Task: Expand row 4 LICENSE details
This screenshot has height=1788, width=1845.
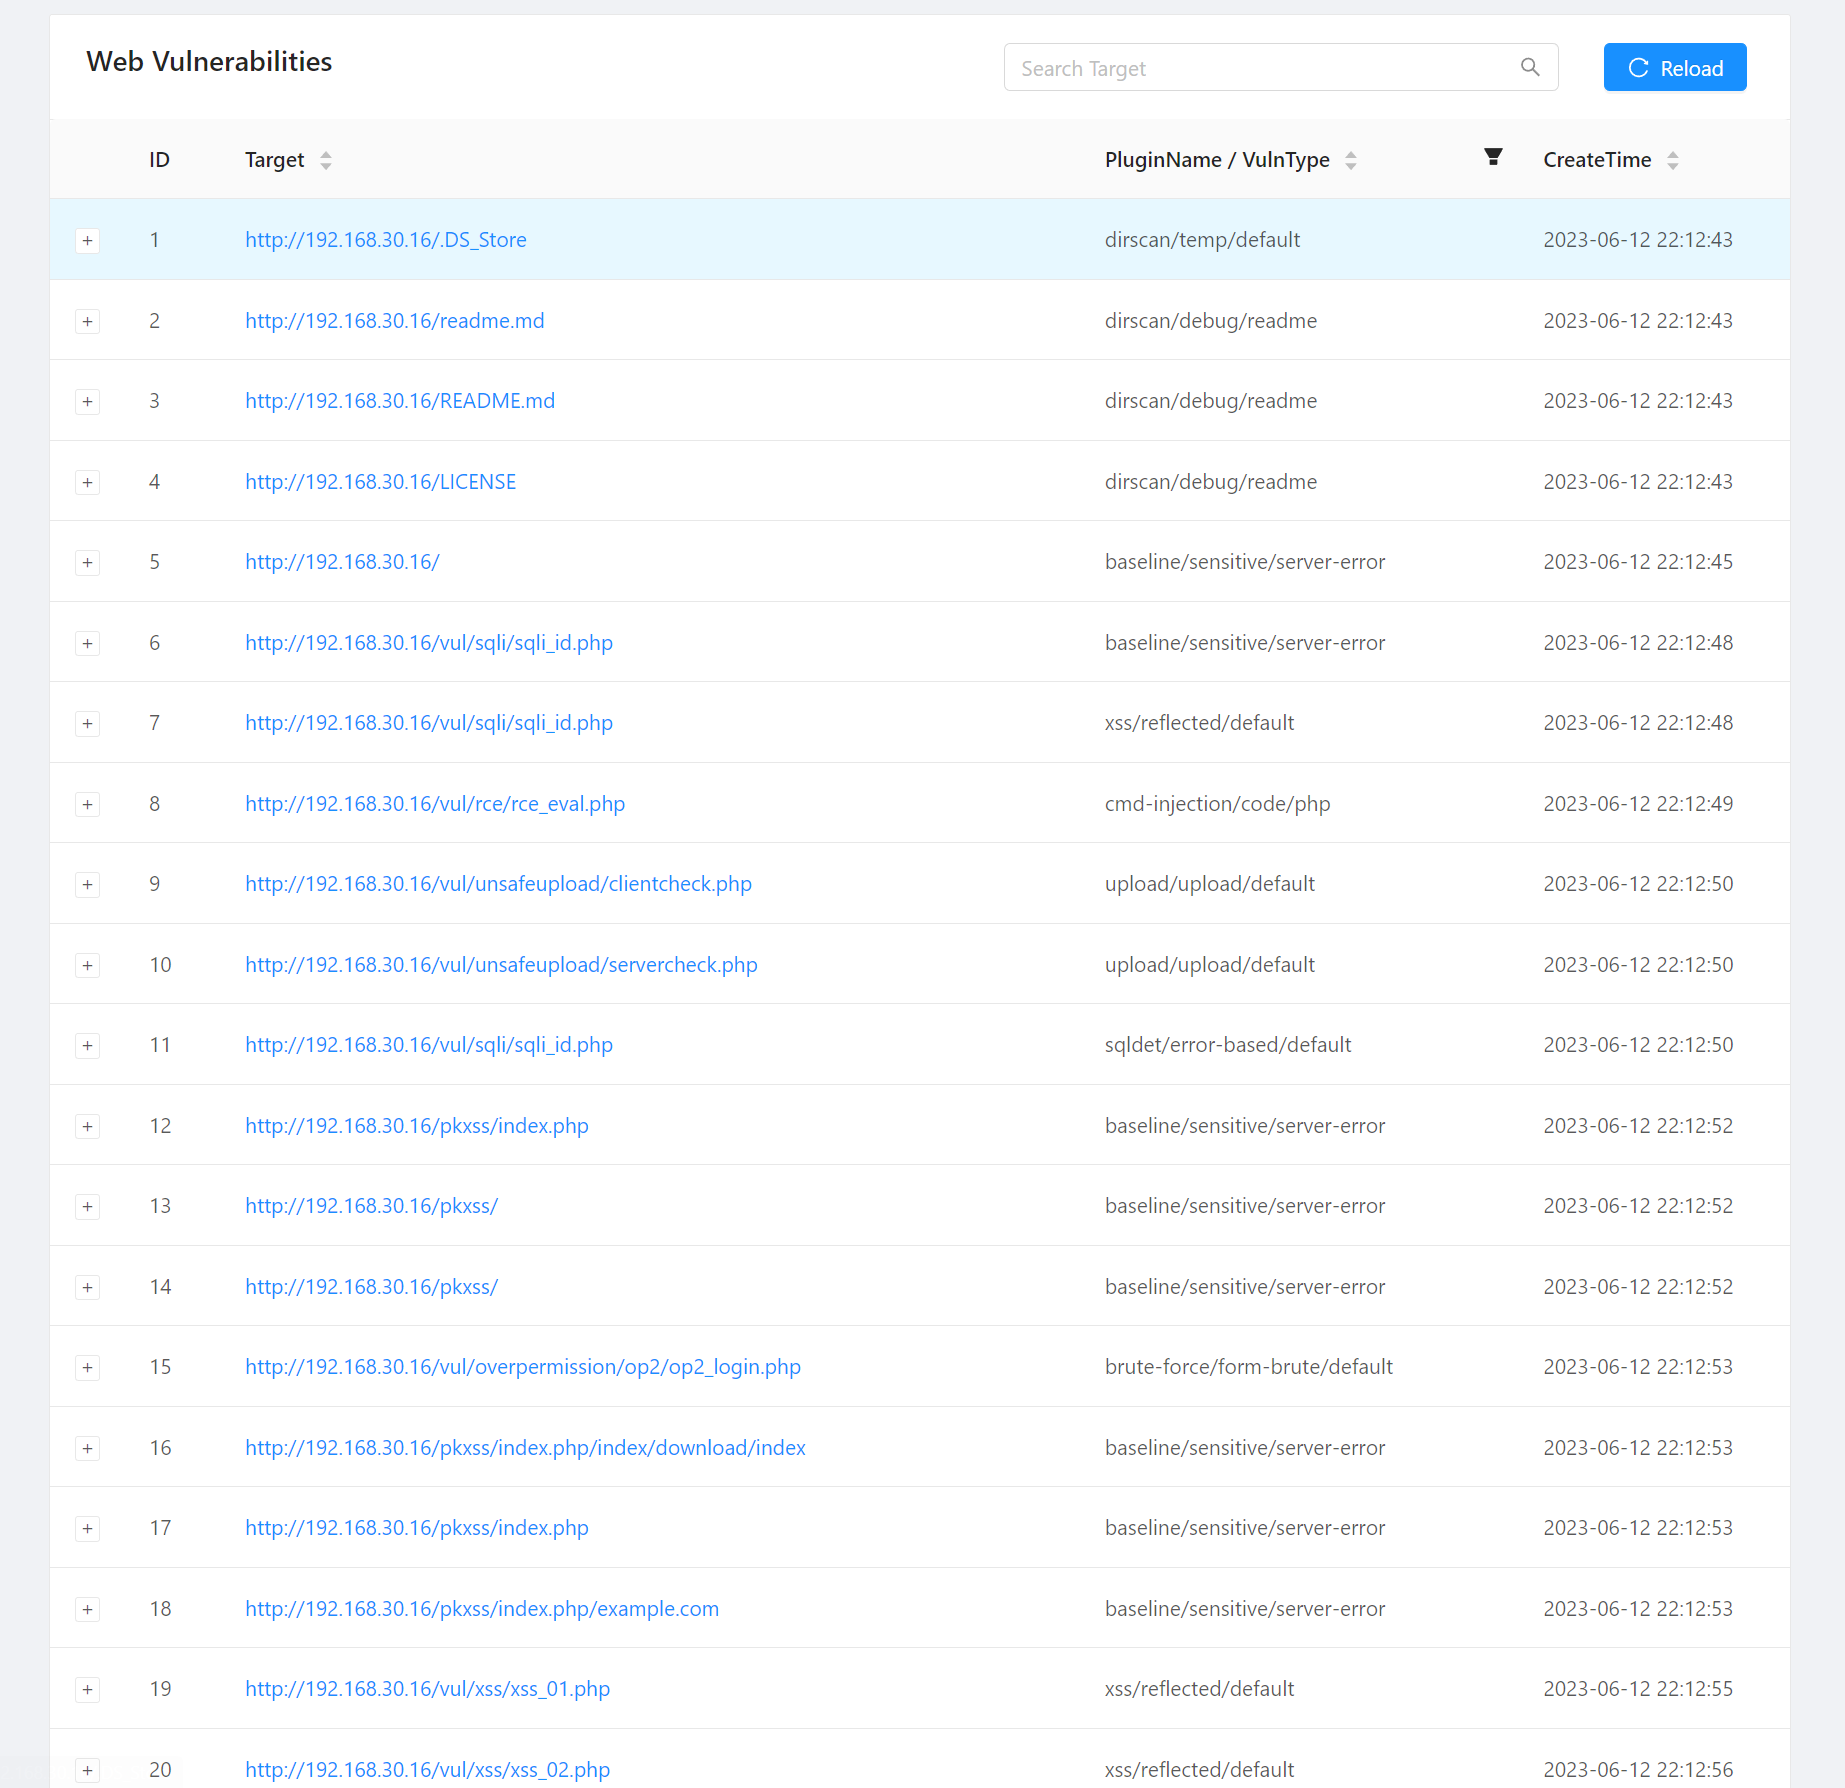Action: pyautogui.click(x=88, y=482)
